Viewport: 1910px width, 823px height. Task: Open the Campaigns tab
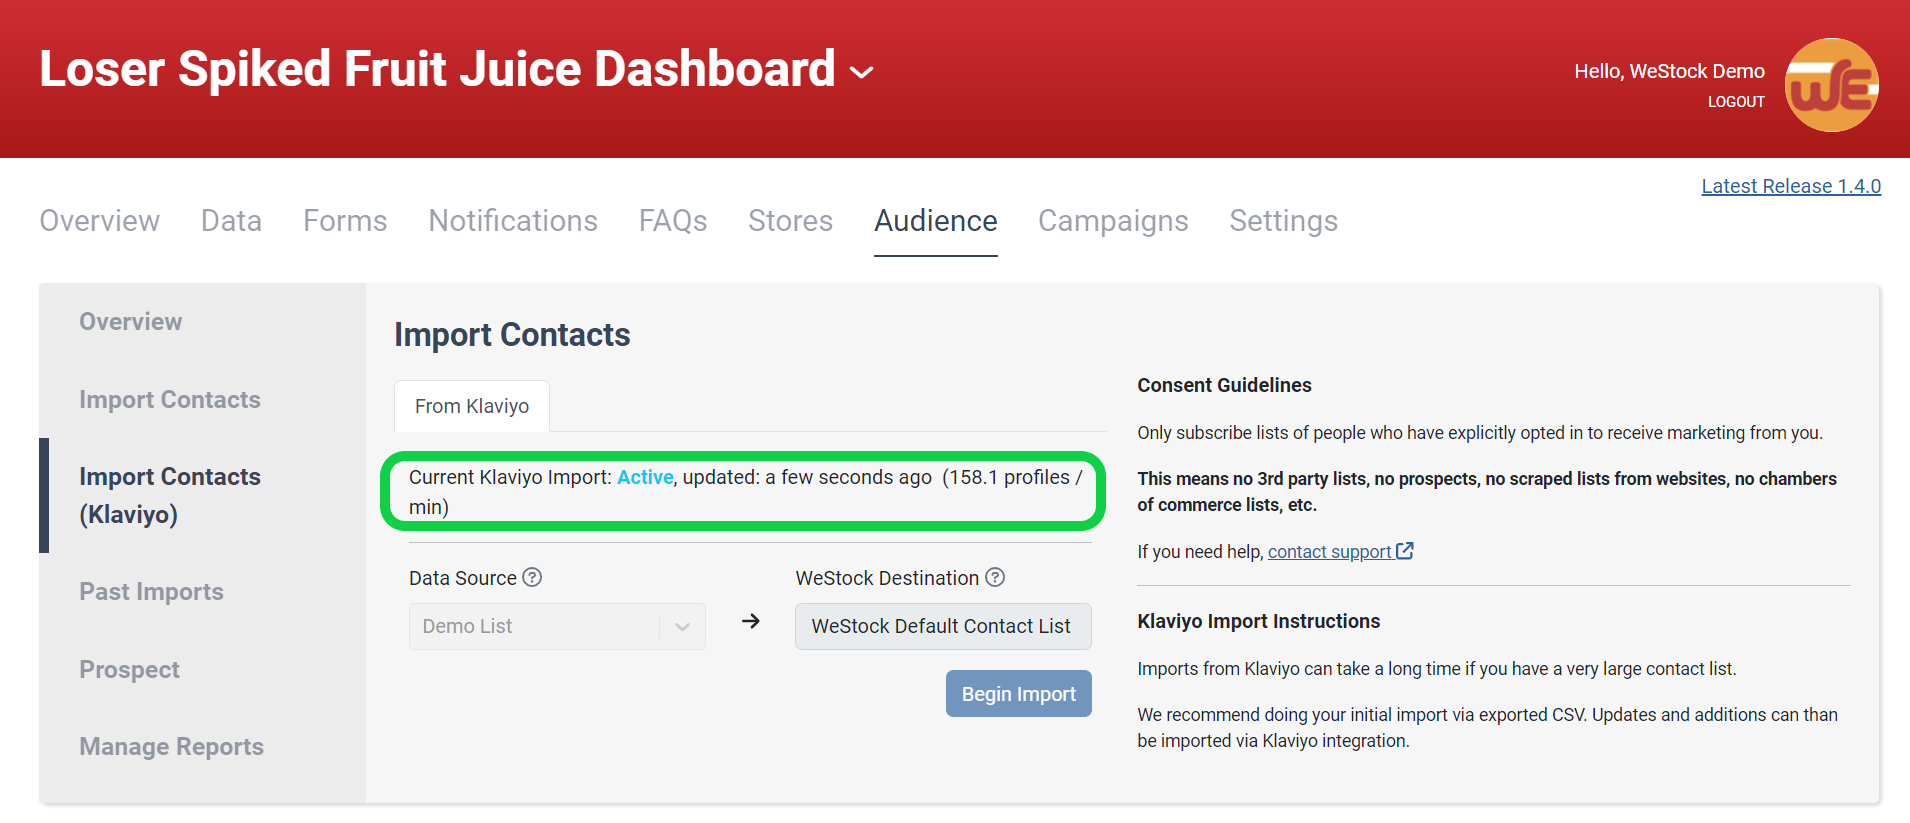pyautogui.click(x=1113, y=221)
